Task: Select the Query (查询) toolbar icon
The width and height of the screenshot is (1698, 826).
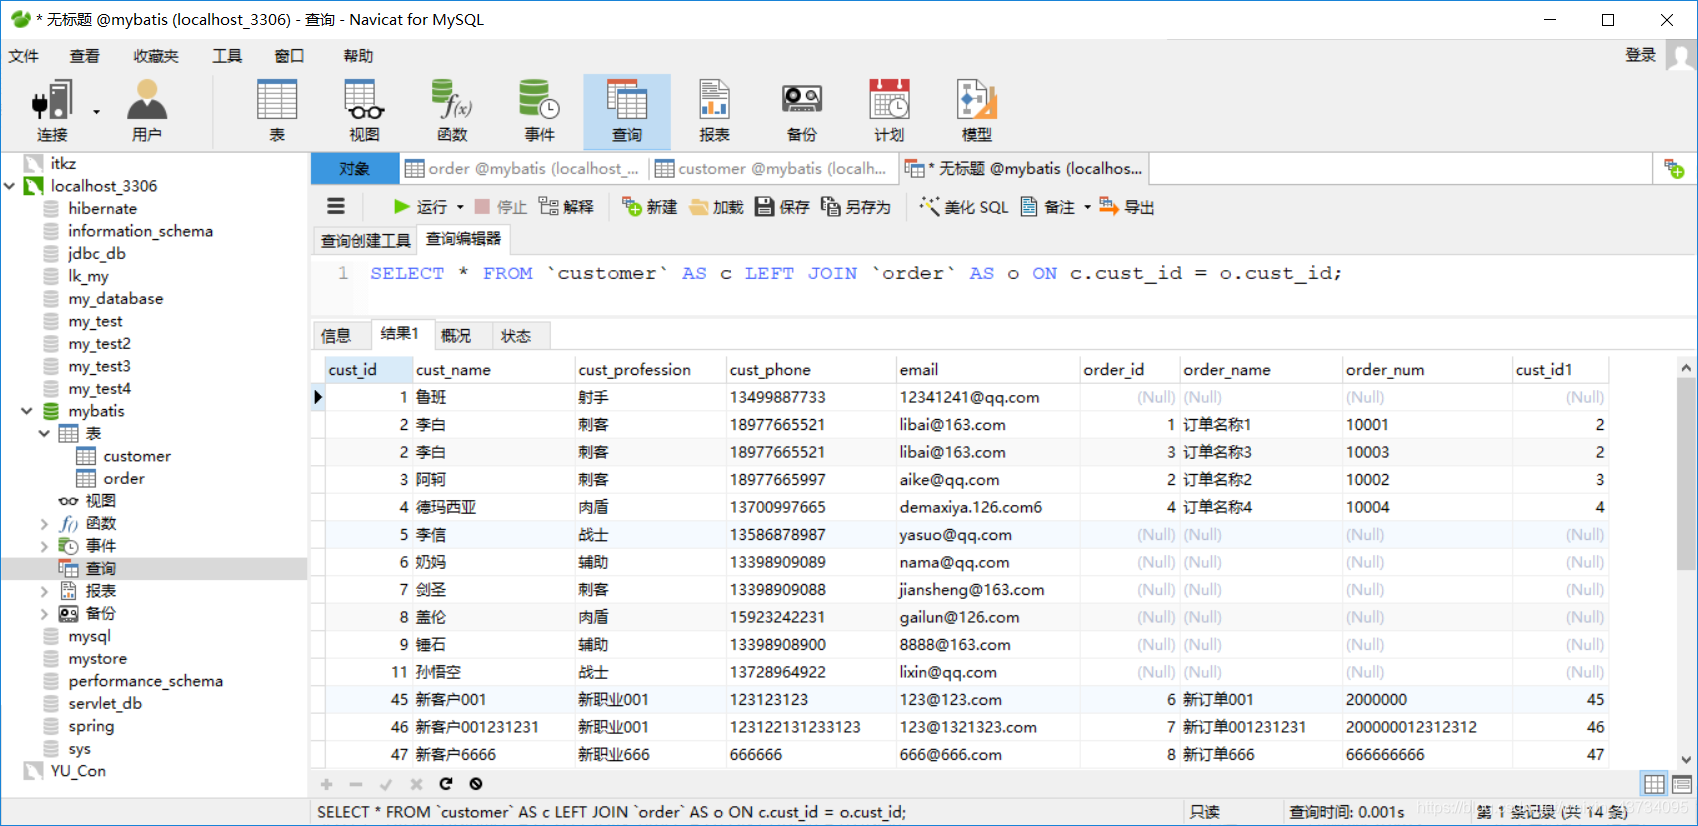Action: point(627,110)
